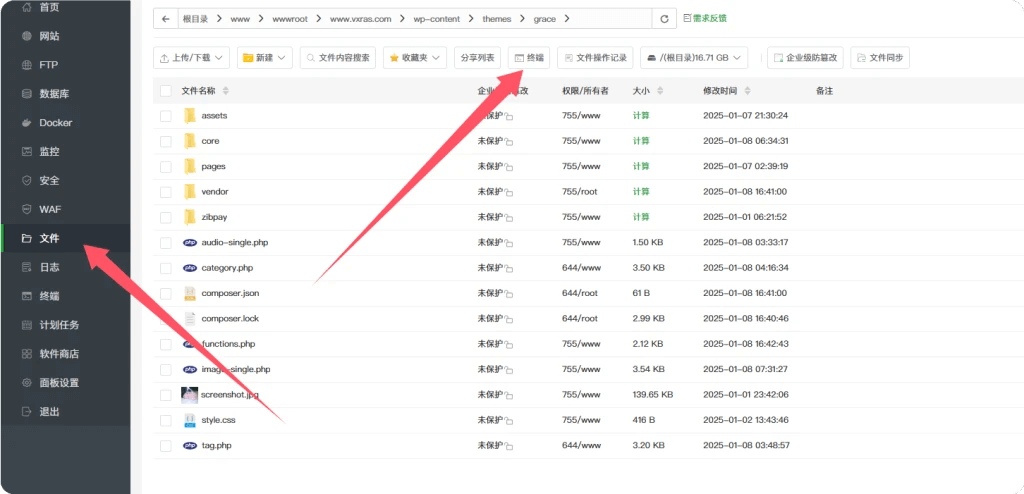Click the assets folder icon
The height and width of the screenshot is (494, 1024).
pyautogui.click(x=190, y=116)
